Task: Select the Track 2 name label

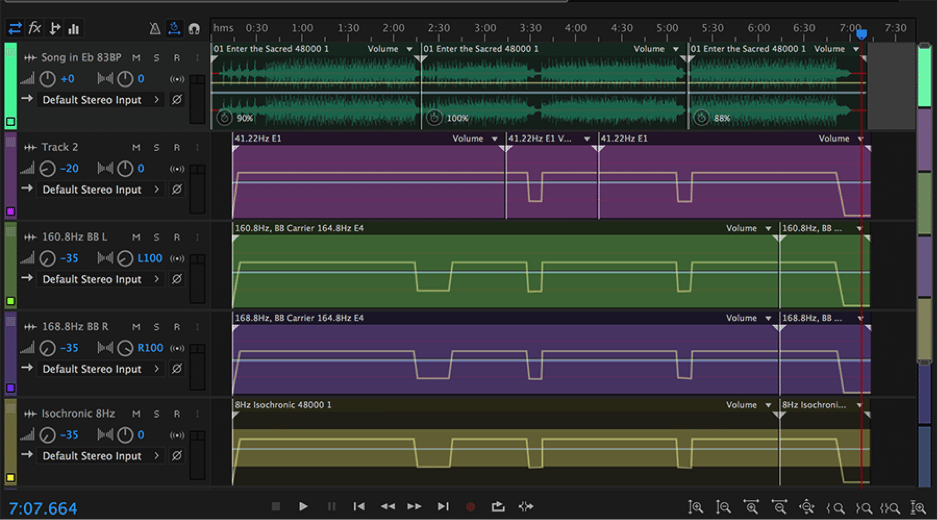Action: tap(60, 147)
